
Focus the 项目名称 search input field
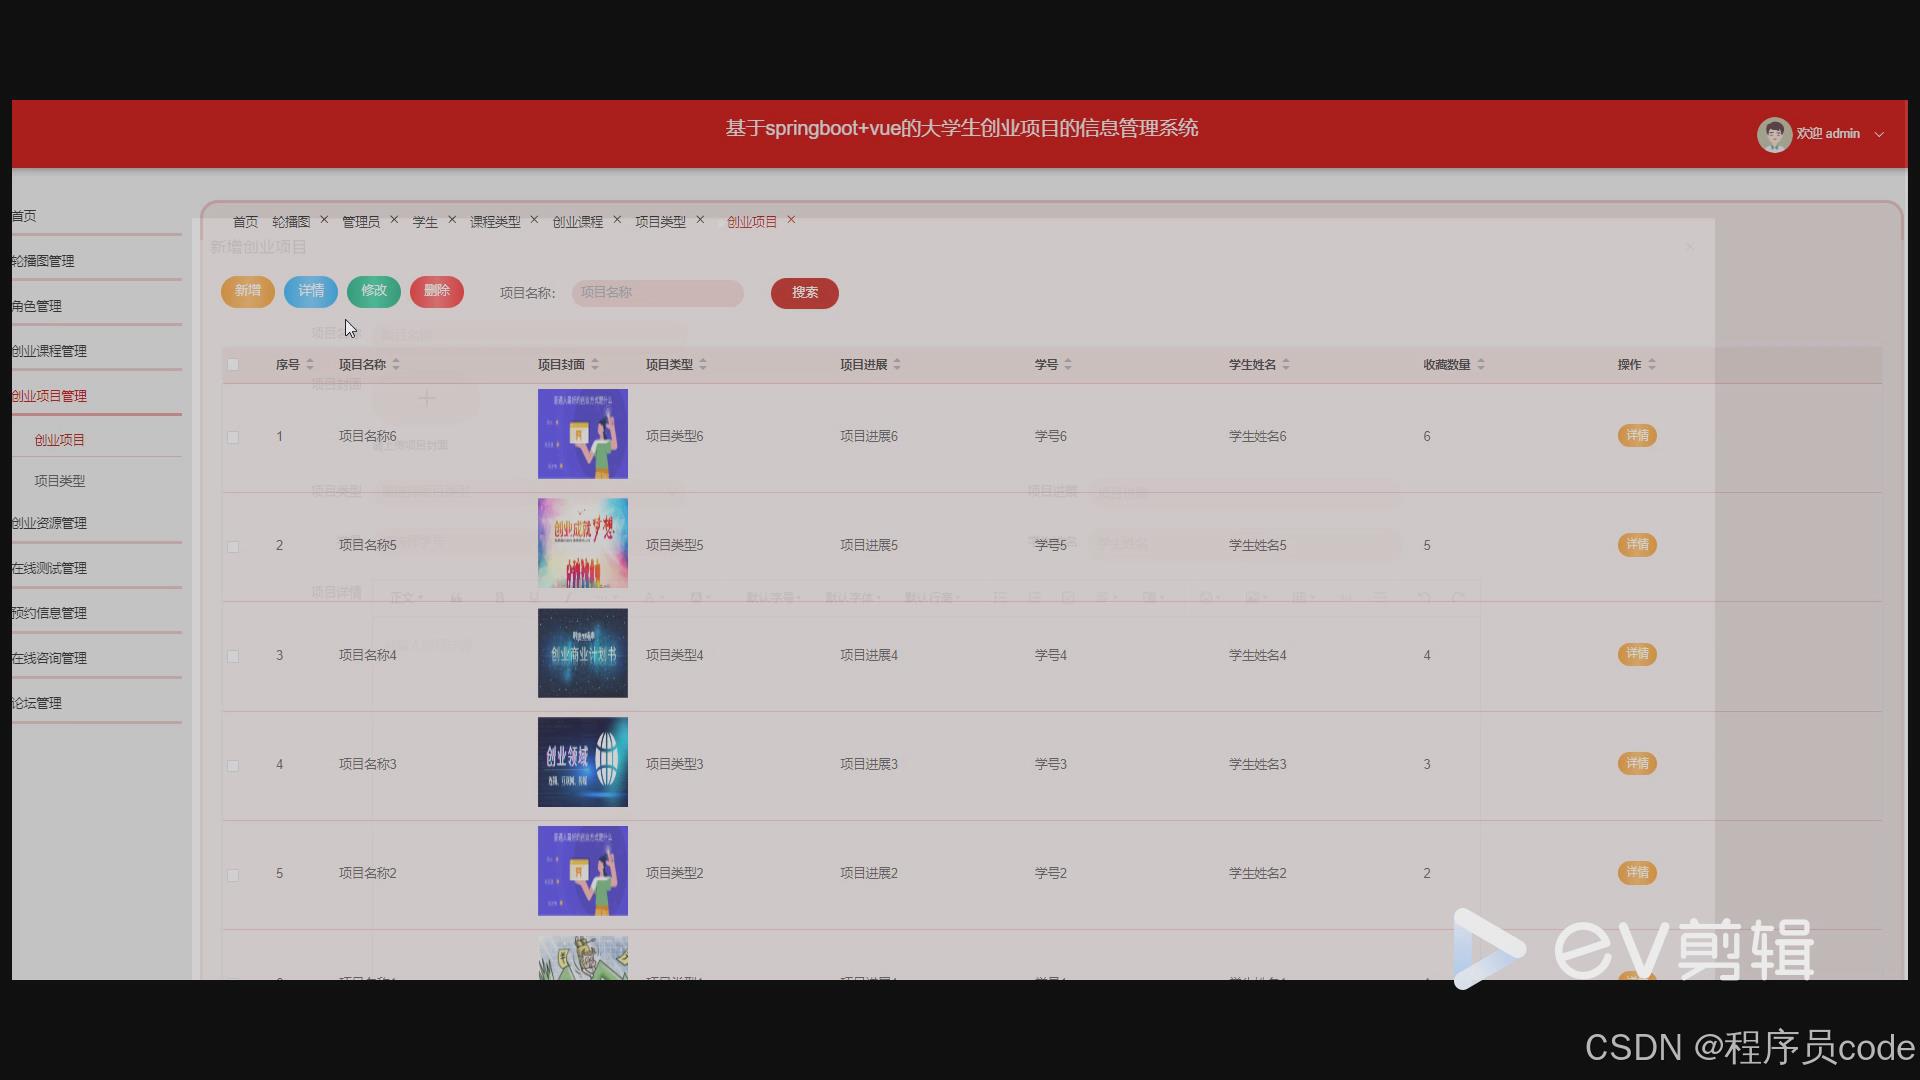[x=657, y=293]
